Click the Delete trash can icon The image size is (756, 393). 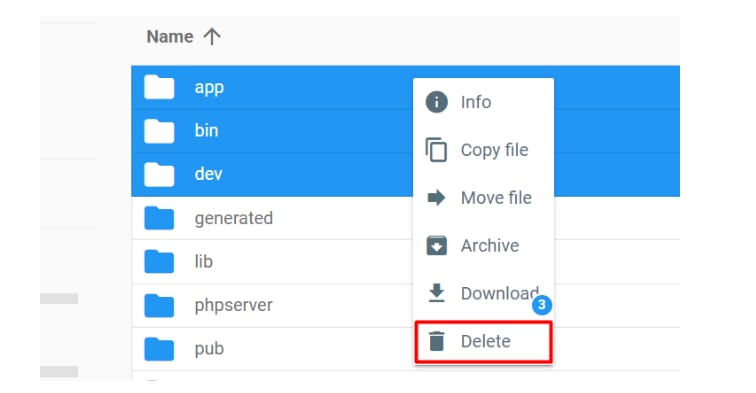tap(436, 341)
